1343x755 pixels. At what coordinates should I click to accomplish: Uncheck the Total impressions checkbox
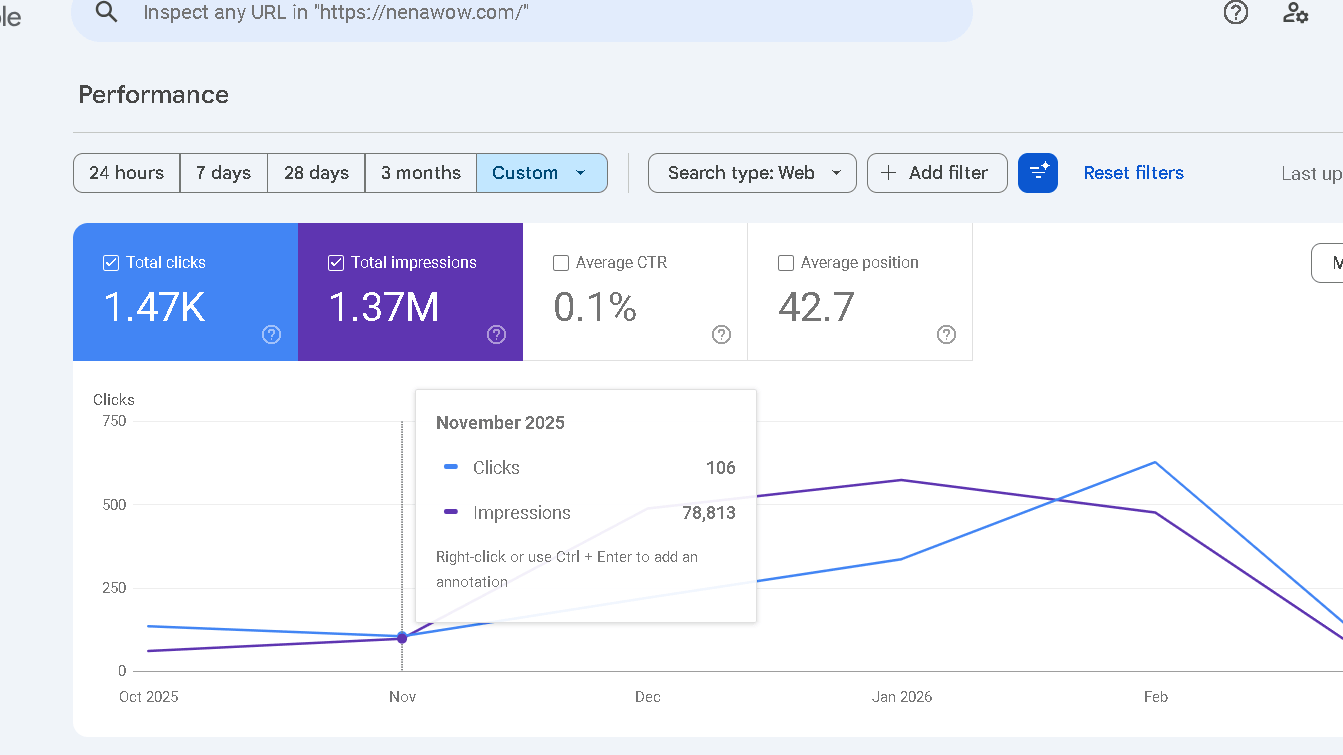335,262
